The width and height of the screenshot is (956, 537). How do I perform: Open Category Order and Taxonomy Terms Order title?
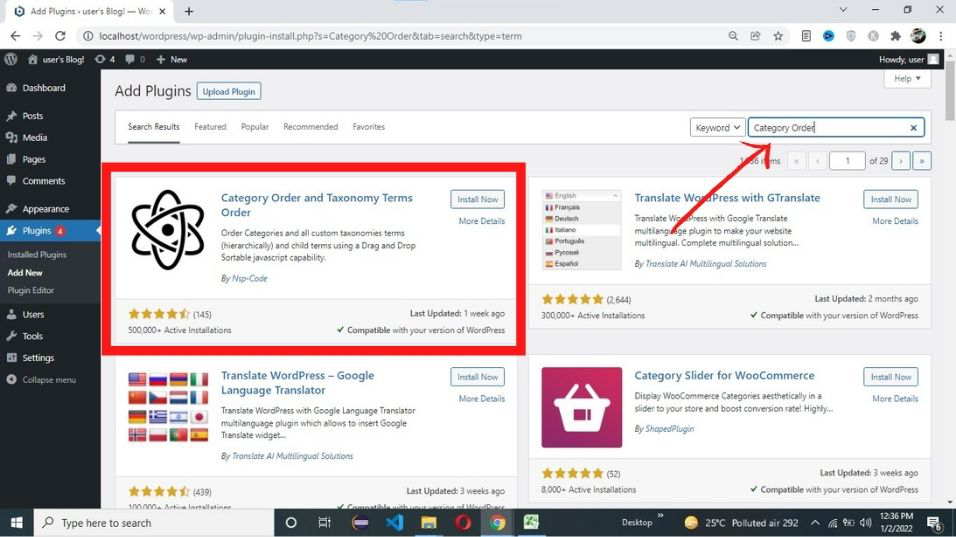316,205
